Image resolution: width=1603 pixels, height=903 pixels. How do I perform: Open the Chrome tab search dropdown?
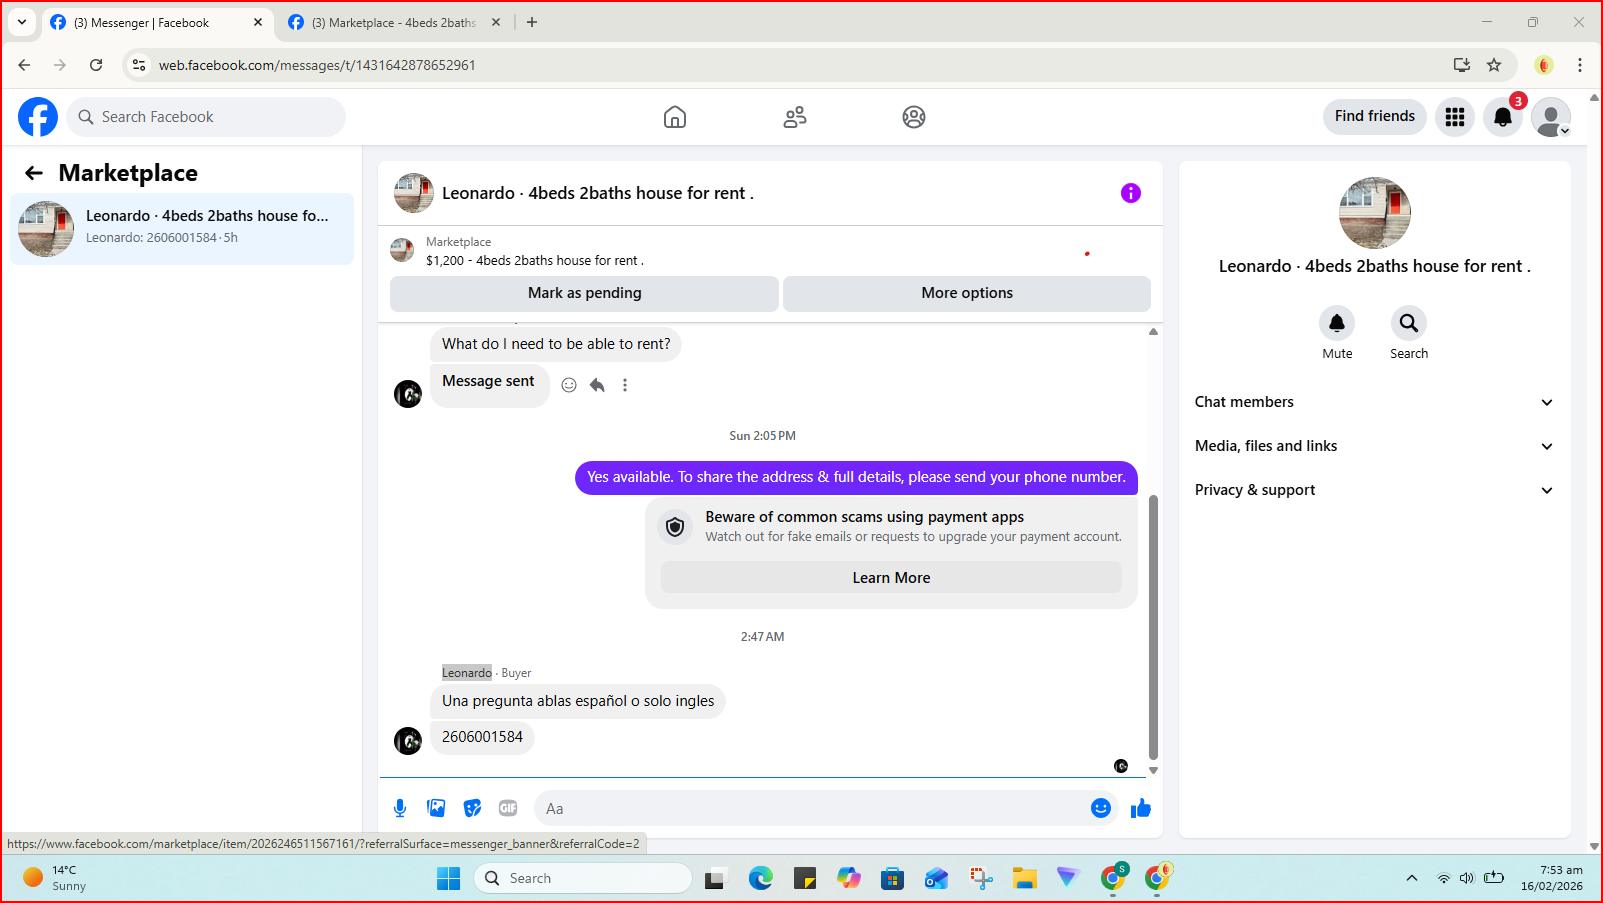point(22,22)
